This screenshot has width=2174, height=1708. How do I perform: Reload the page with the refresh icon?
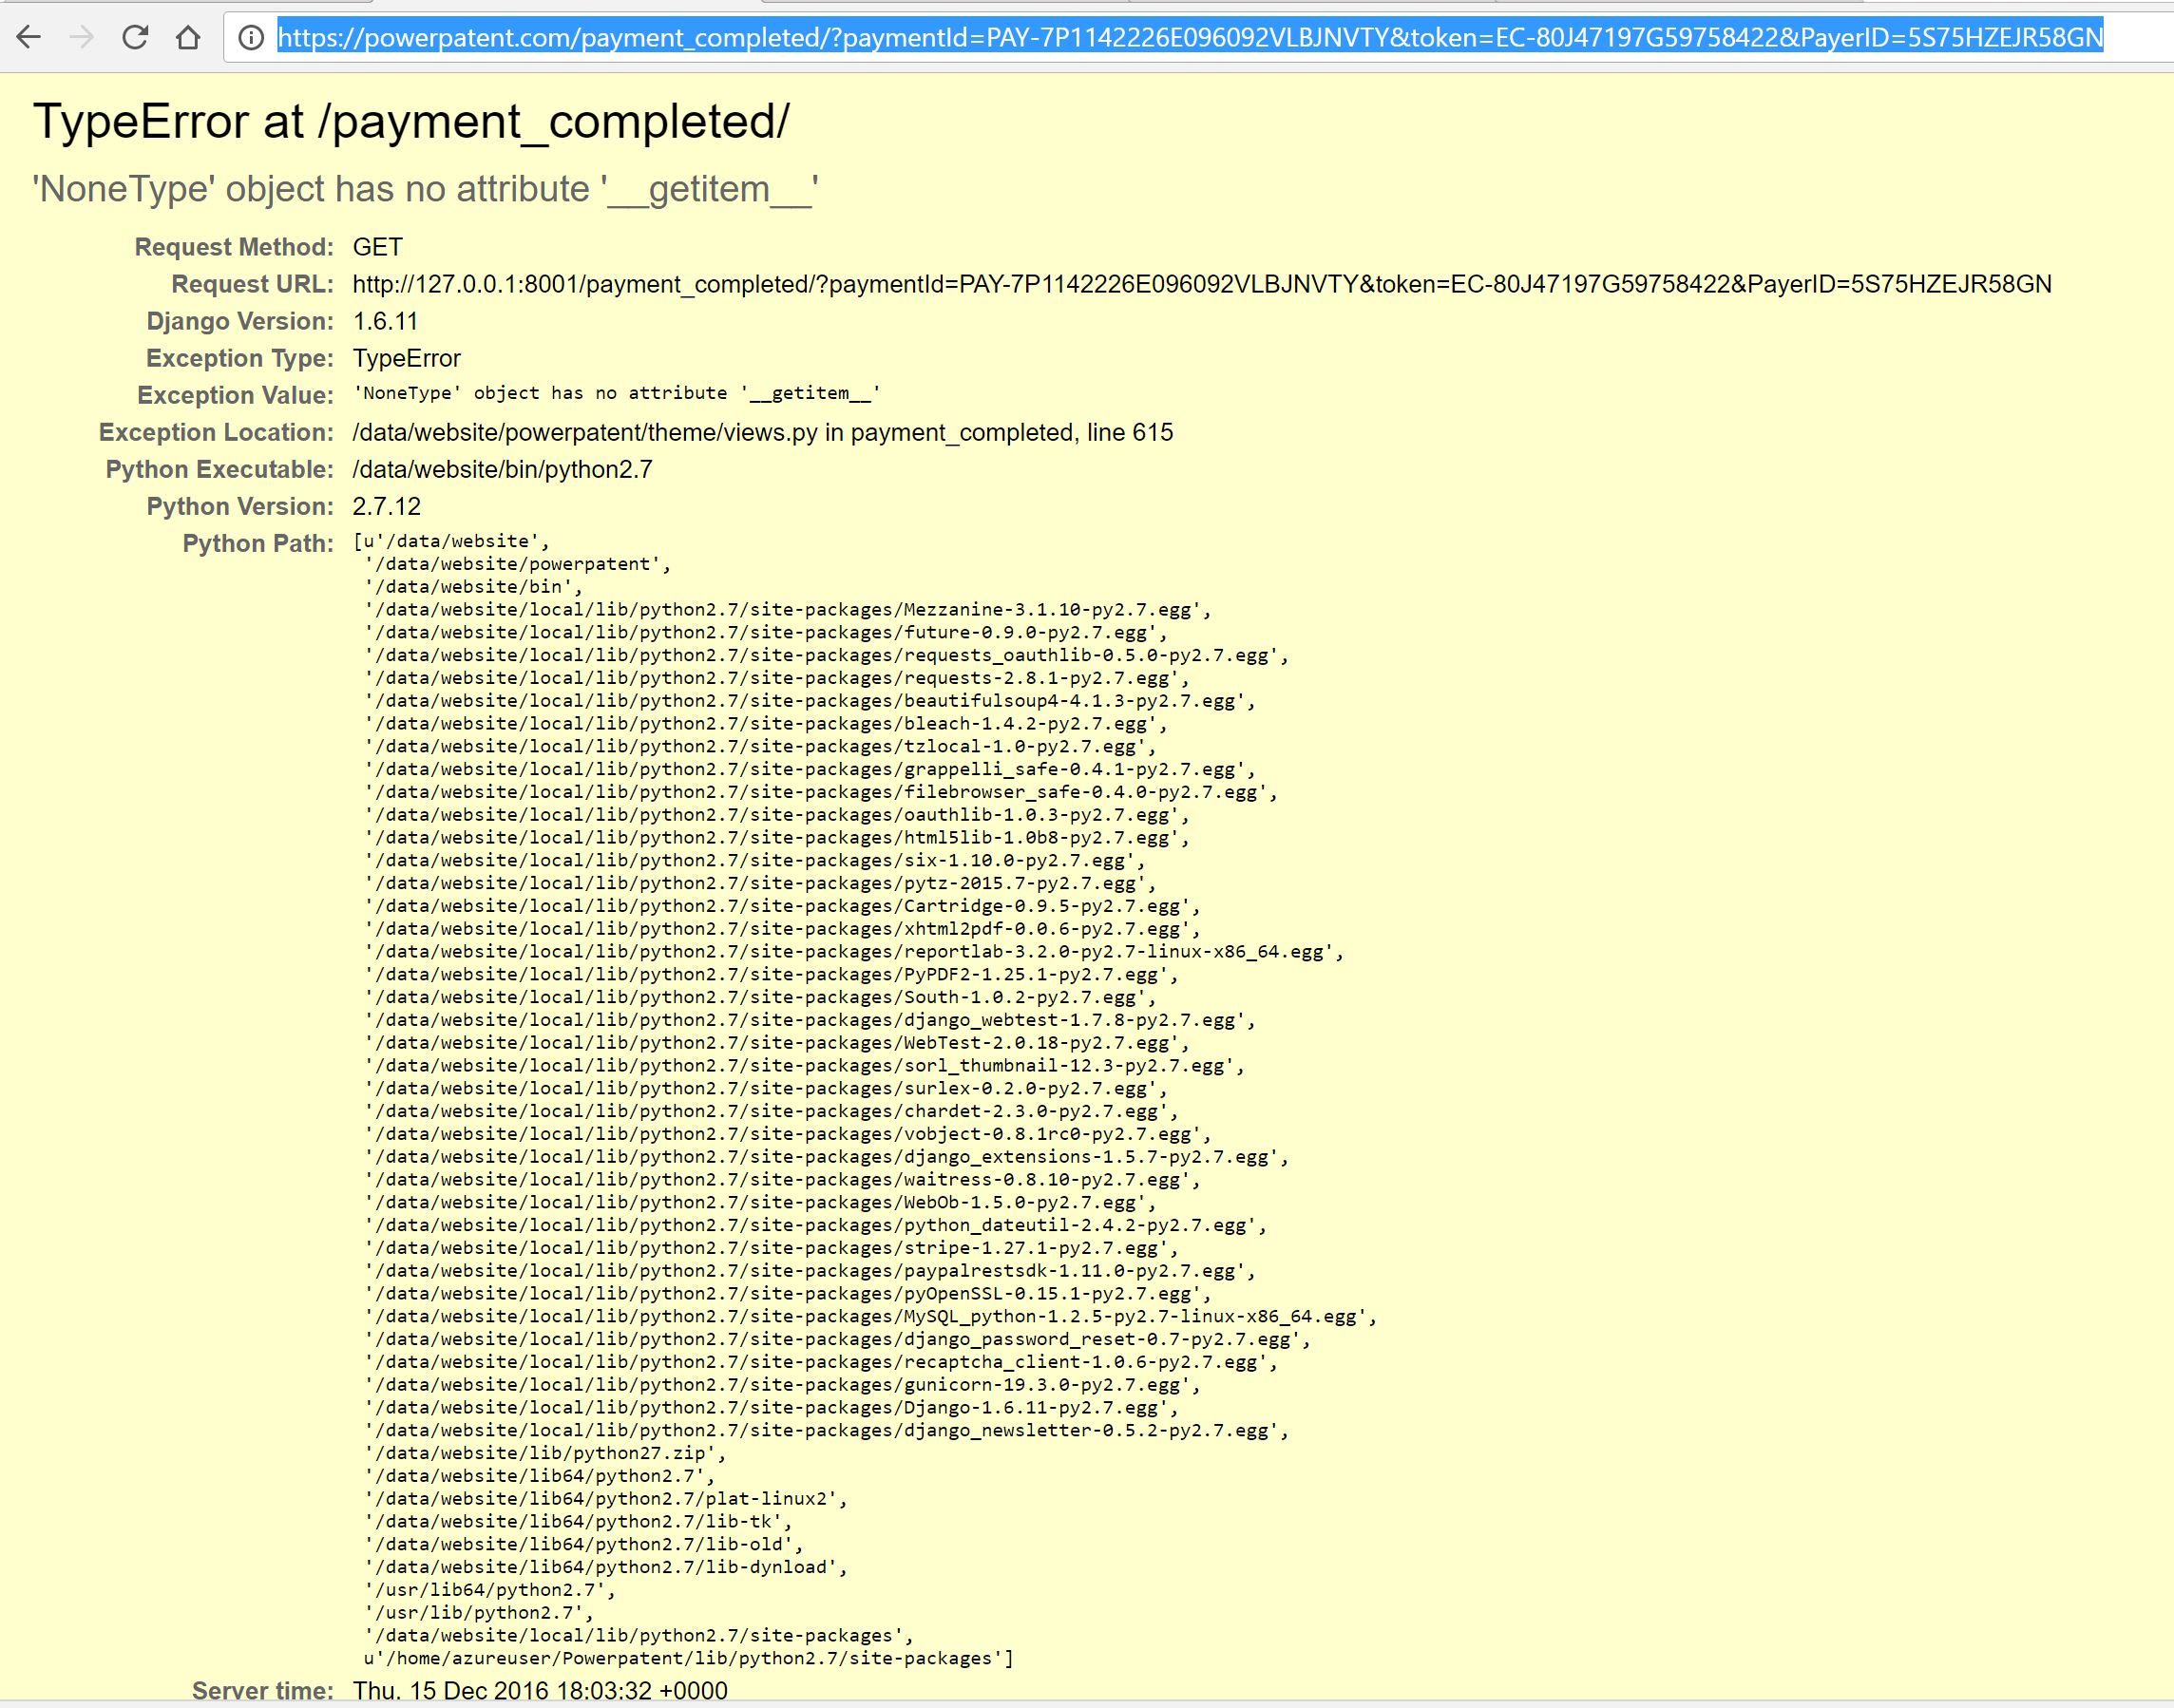(135, 38)
